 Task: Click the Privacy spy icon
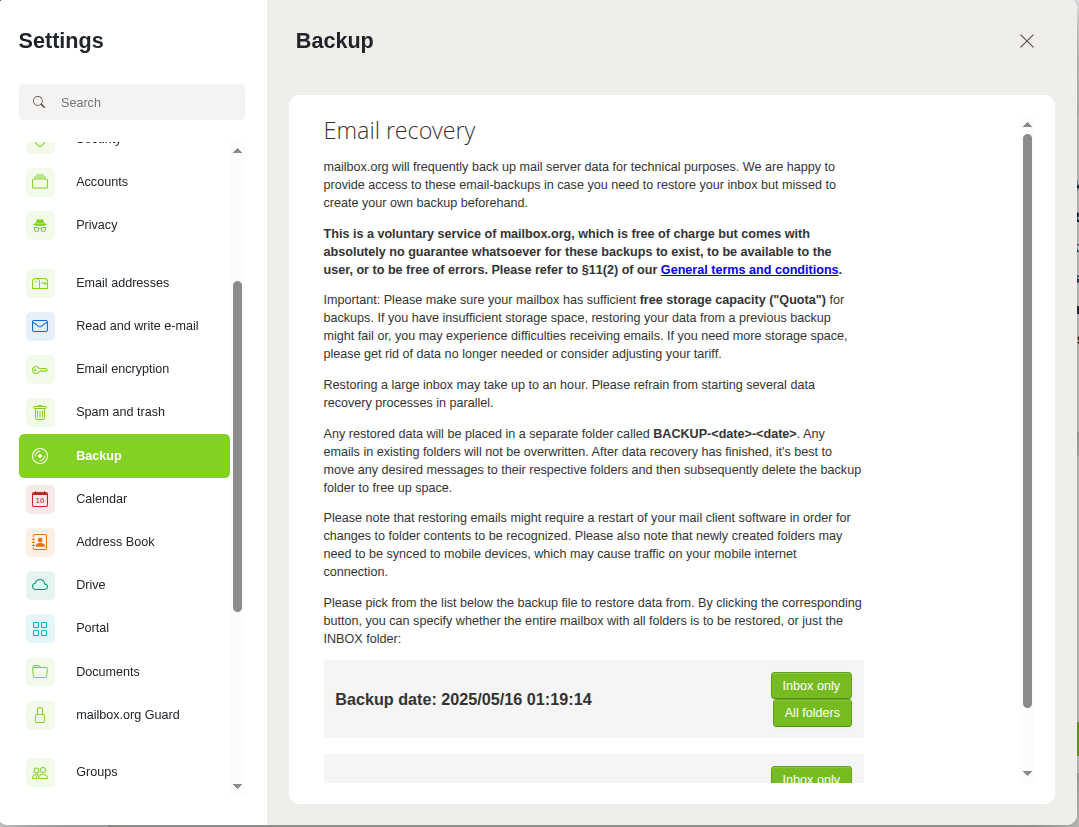coord(40,225)
